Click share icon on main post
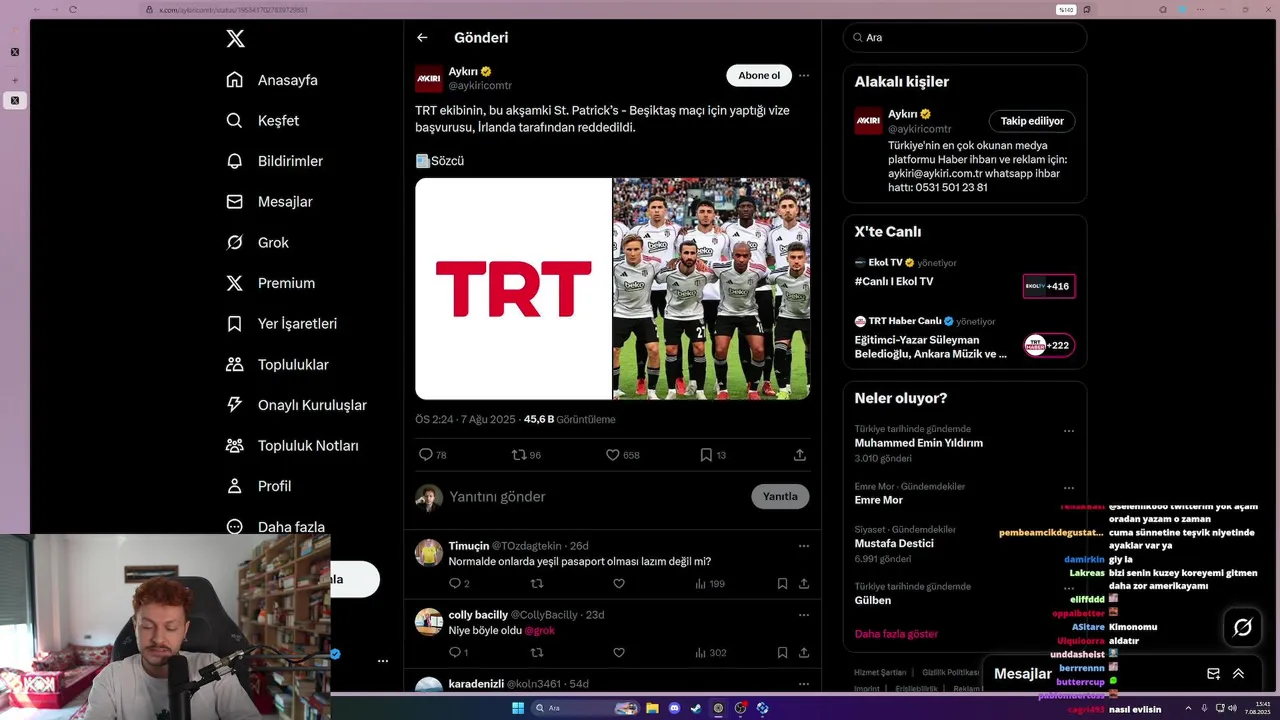 800,455
